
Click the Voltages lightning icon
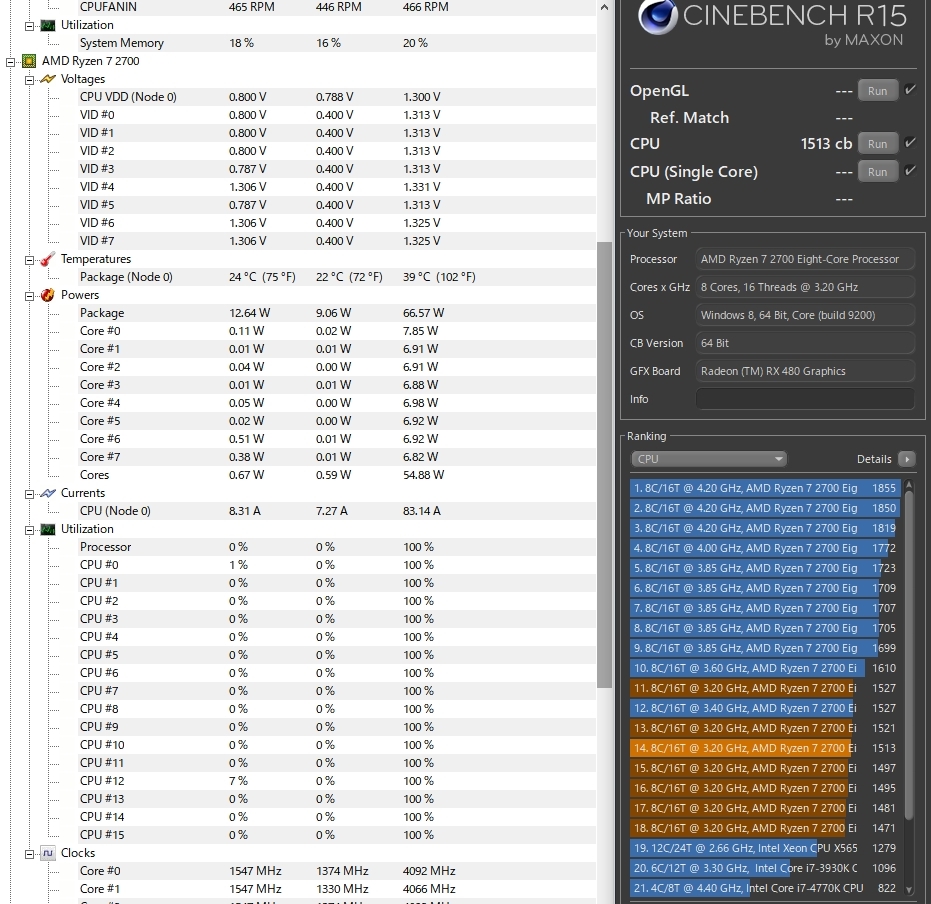(48, 79)
